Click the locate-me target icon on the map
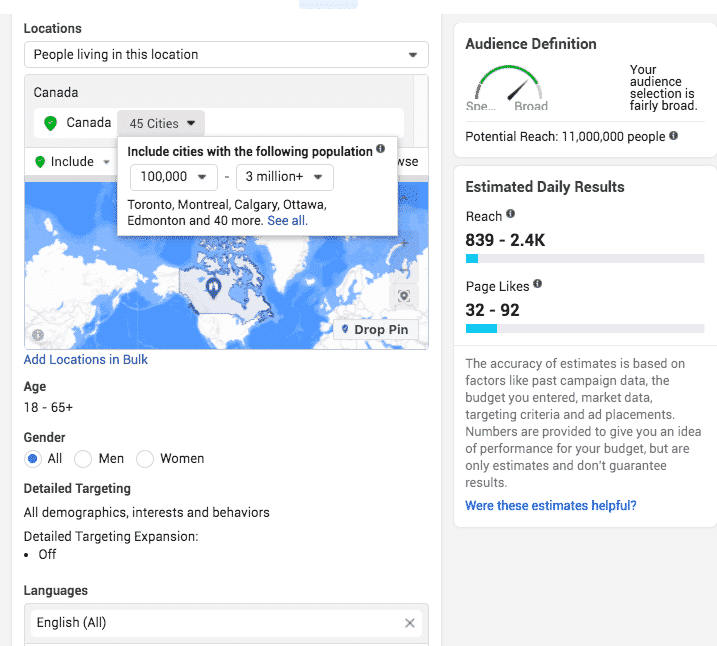This screenshot has width=717, height=646. point(404,296)
